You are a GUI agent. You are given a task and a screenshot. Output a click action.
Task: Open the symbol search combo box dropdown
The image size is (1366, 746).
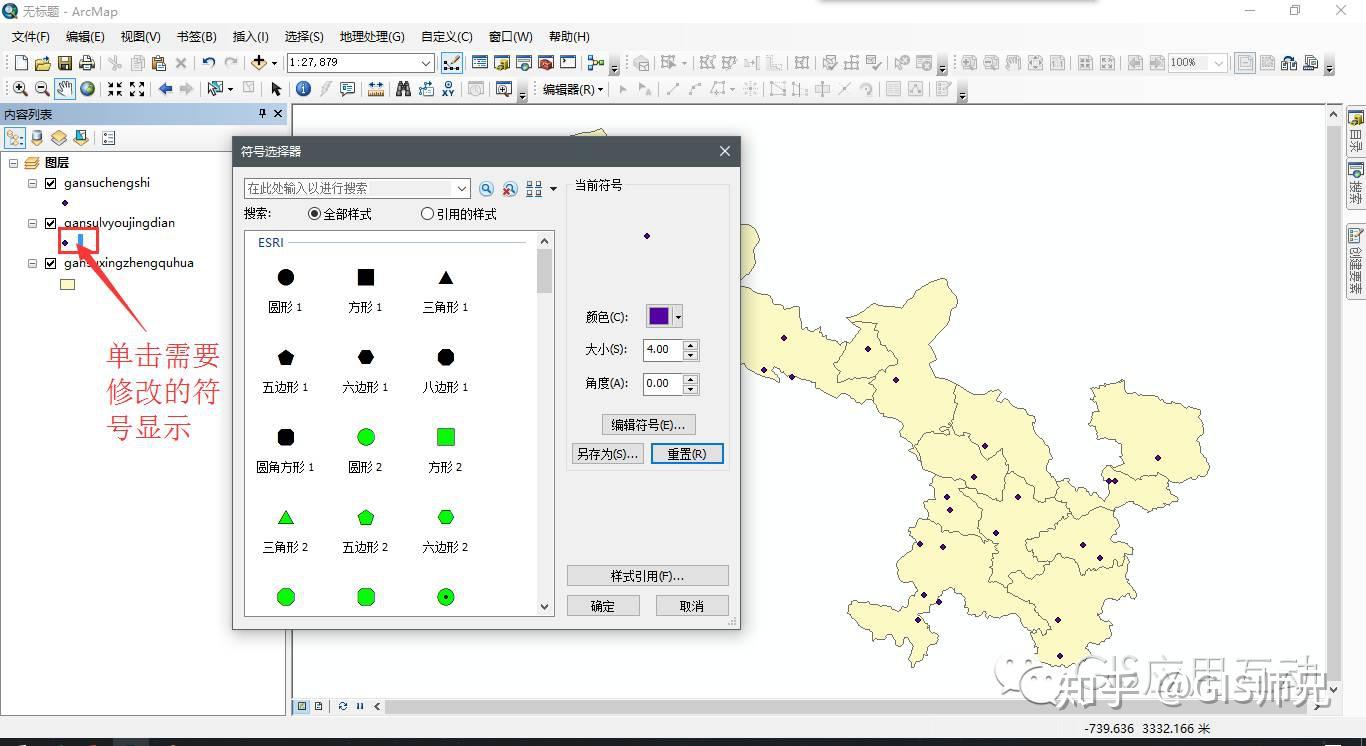[461, 188]
